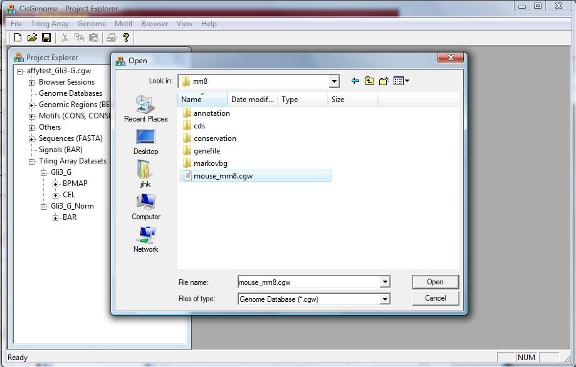
Task: Click the Paste toolbar icon
Action: (x=94, y=37)
